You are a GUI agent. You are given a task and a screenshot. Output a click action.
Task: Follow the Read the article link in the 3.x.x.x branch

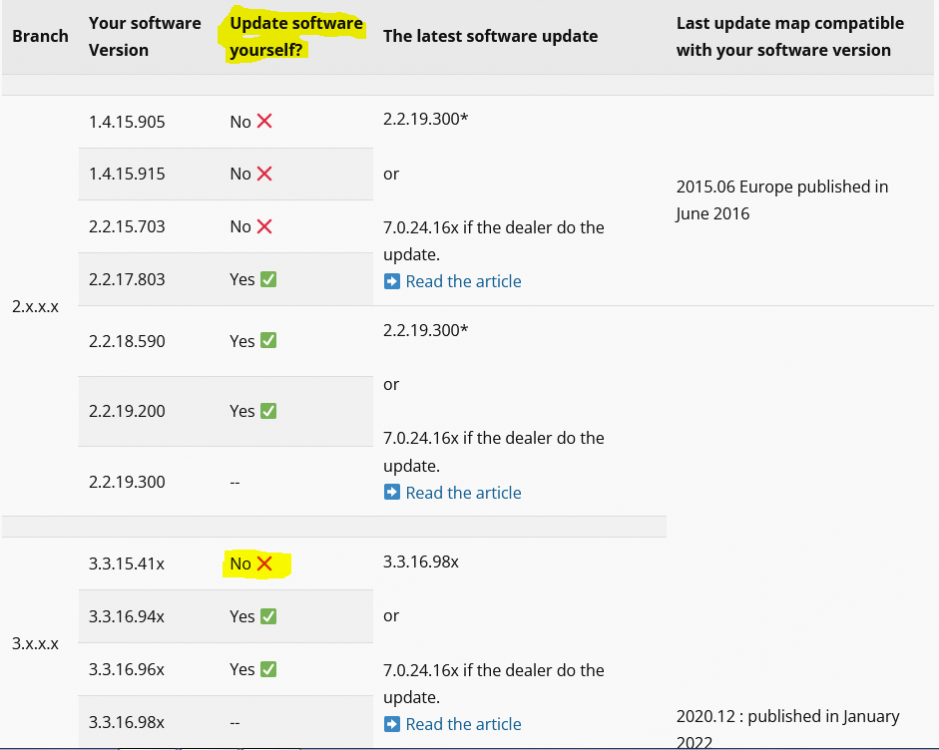(x=464, y=724)
